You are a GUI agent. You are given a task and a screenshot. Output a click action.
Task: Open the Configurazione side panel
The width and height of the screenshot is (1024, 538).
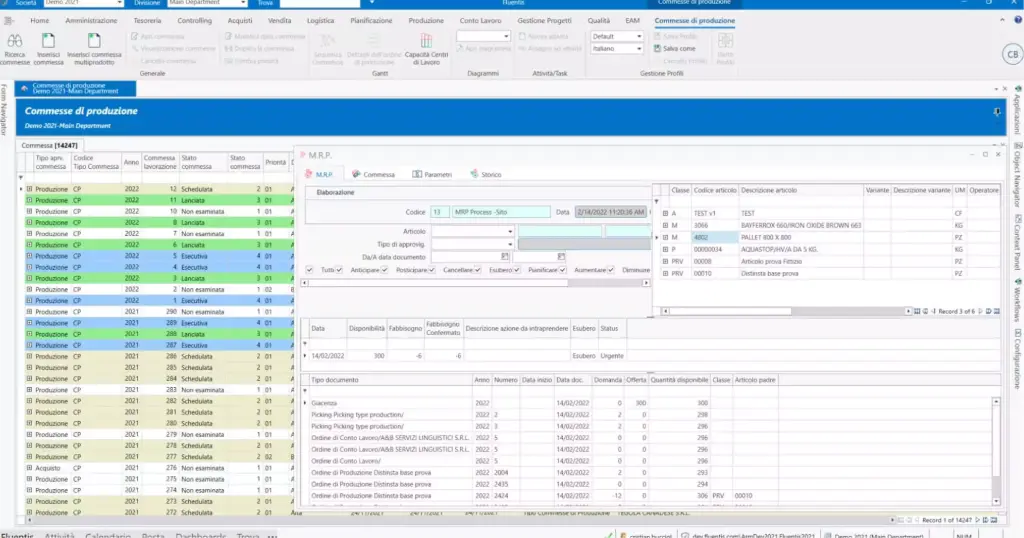[1017, 358]
